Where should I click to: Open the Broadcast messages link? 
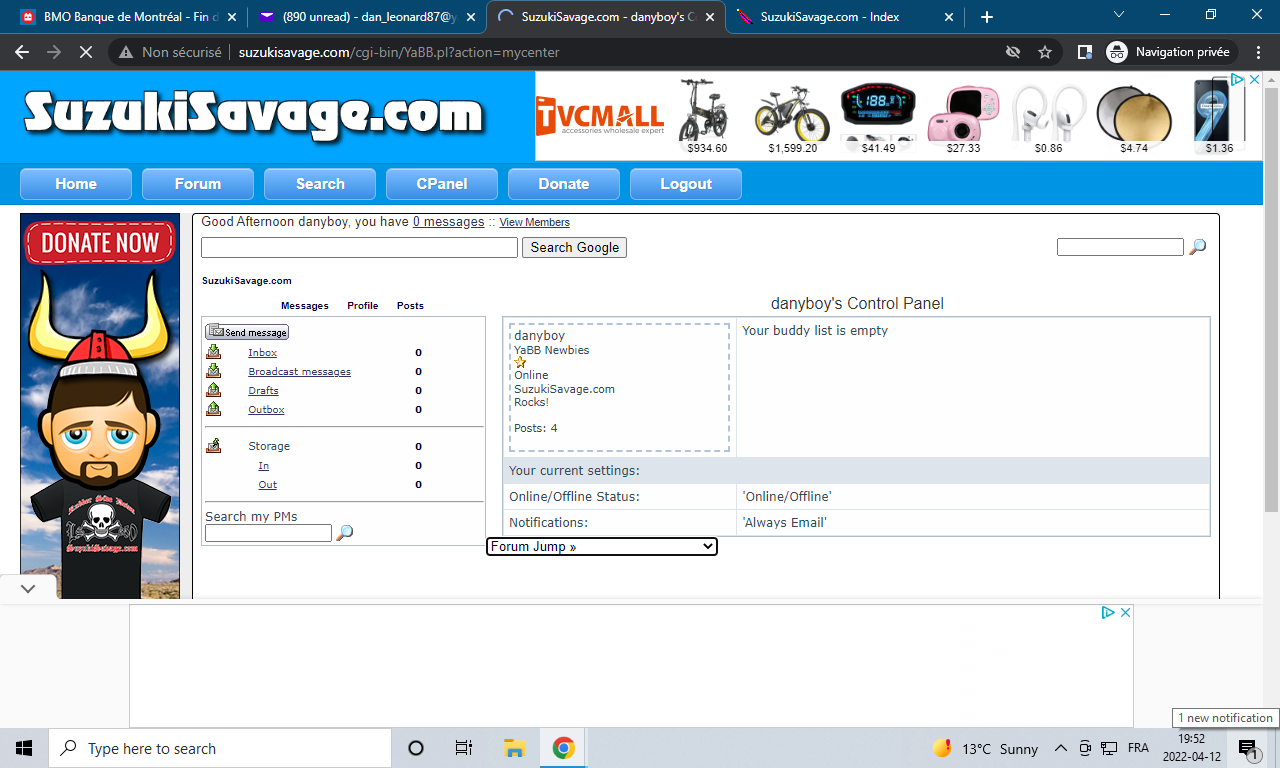coord(299,371)
